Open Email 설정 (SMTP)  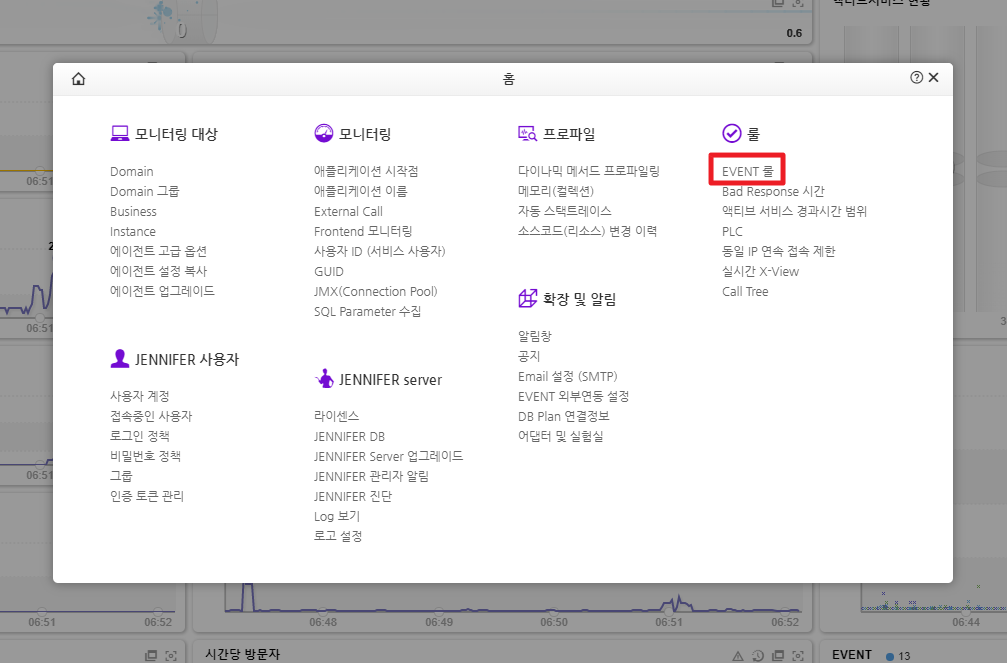pyautogui.click(x=567, y=376)
